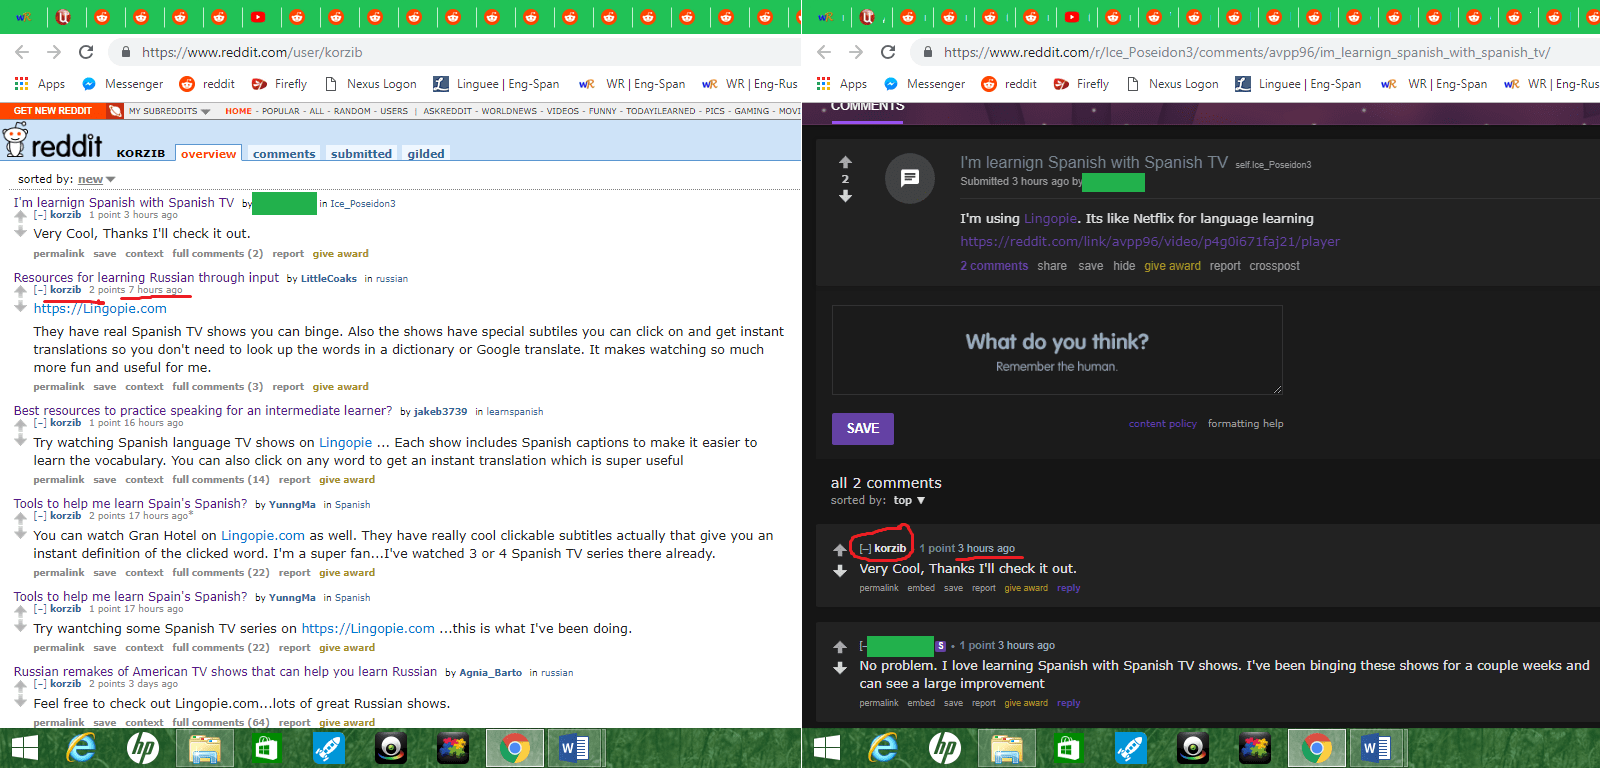Change sorted by new dropdown on profile
Image resolution: width=1600 pixels, height=768 pixels.
coord(97,179)
